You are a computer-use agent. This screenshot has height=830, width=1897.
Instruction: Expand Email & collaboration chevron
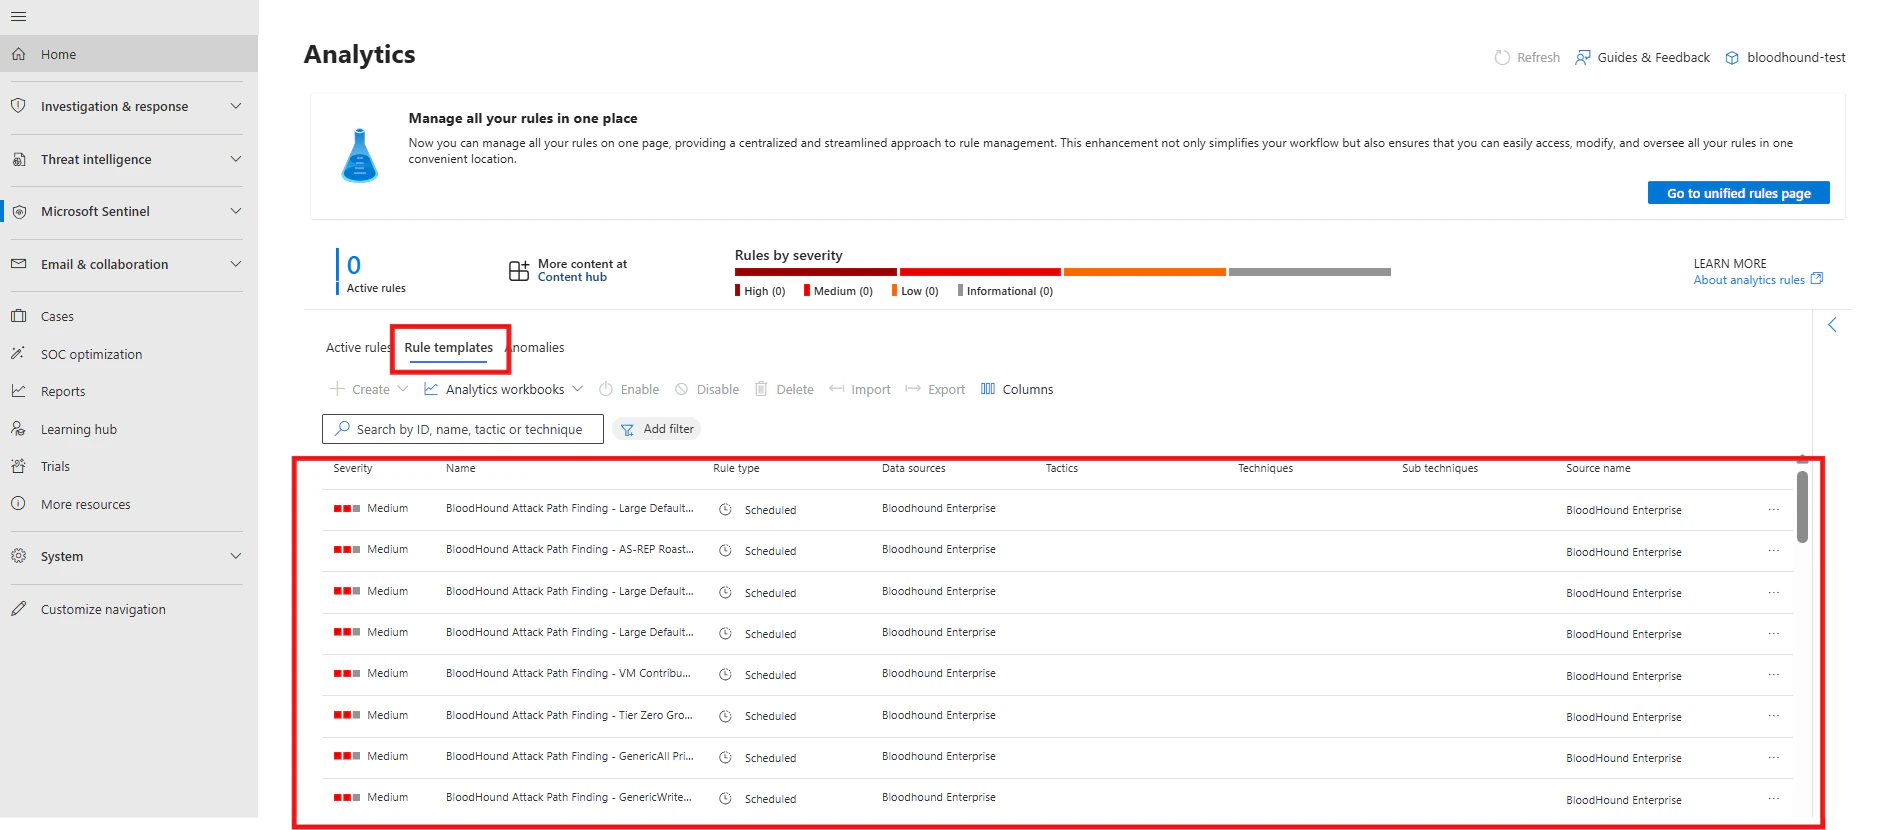click(x=236, y=264)
